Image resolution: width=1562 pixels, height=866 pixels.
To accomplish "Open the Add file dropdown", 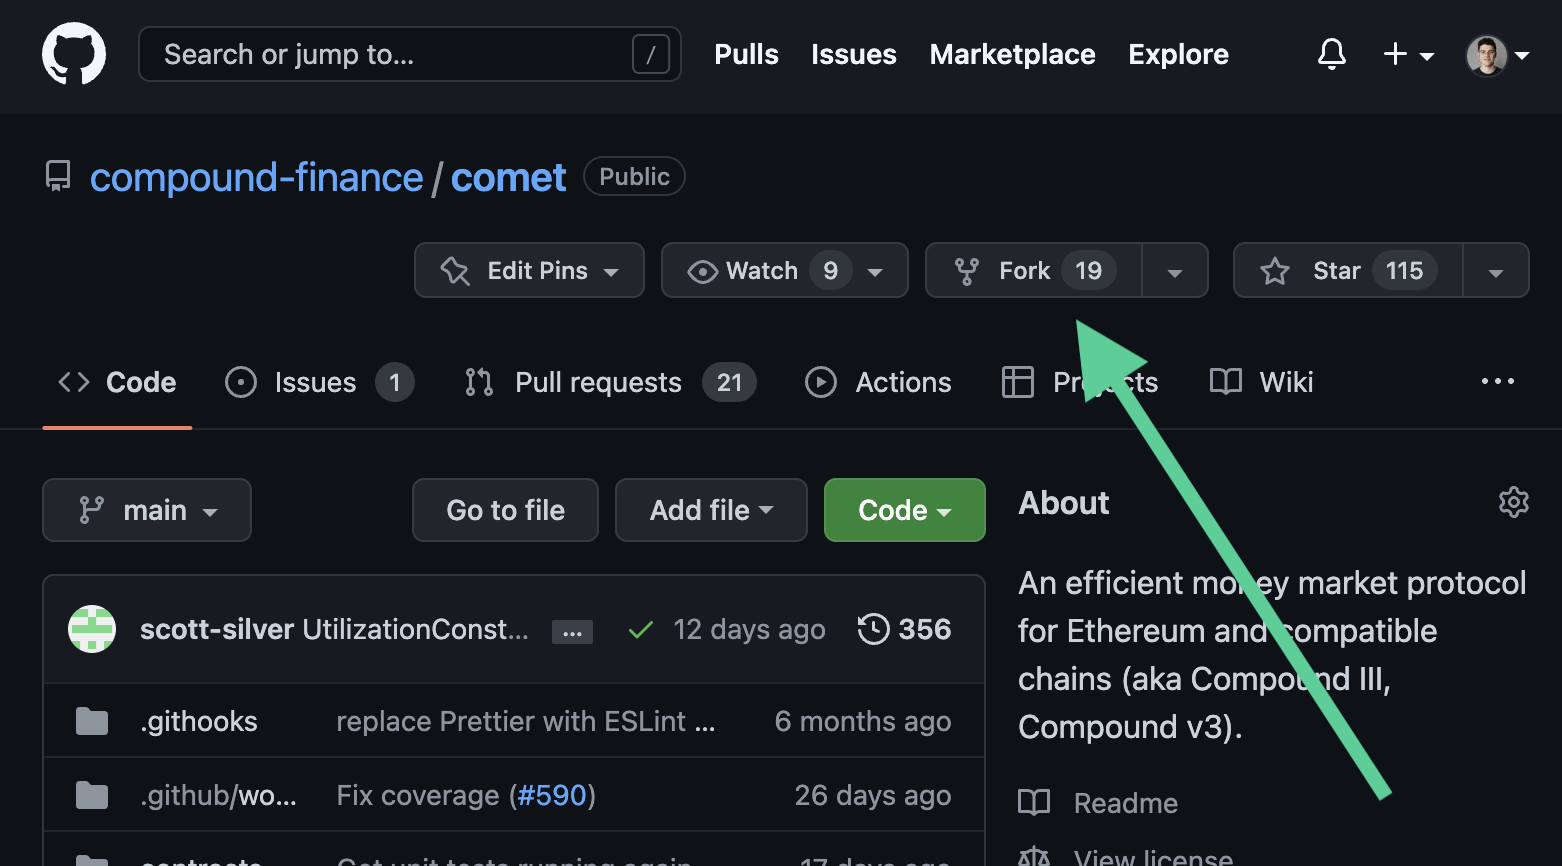I will (711, 510).
